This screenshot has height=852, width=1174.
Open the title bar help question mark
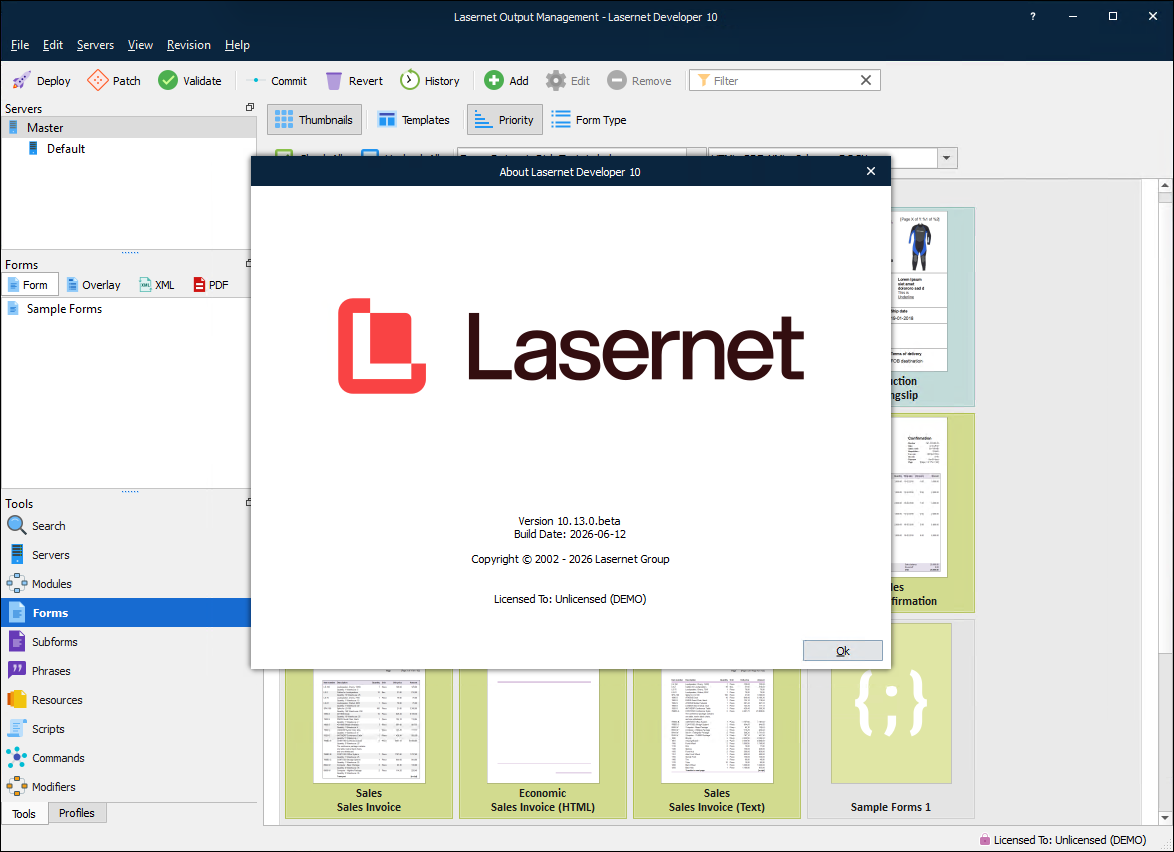pyautogui.click(x=1032, y=16)
